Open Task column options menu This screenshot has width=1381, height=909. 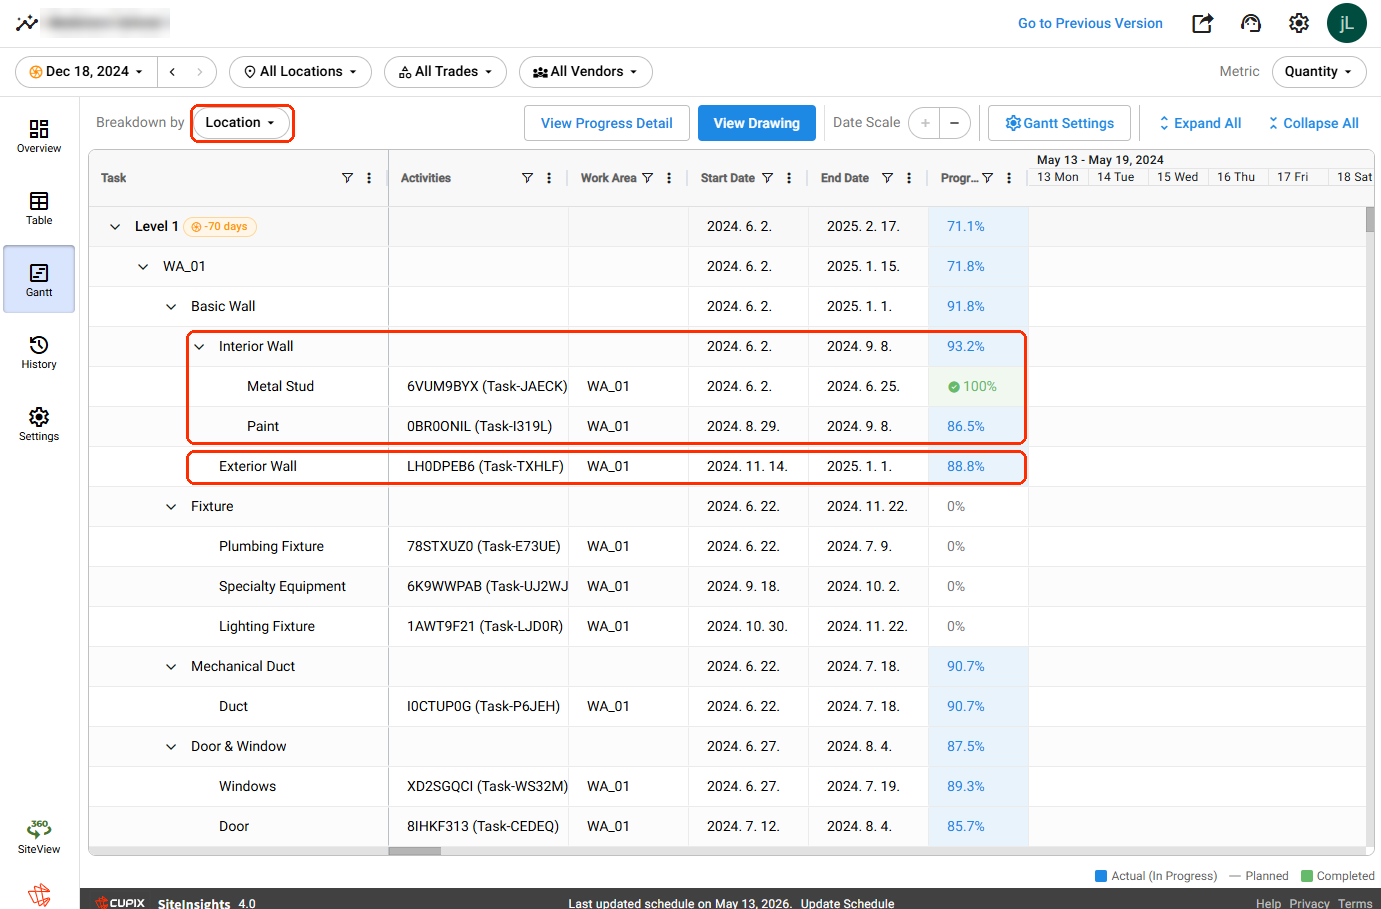[x=369, y=178]
